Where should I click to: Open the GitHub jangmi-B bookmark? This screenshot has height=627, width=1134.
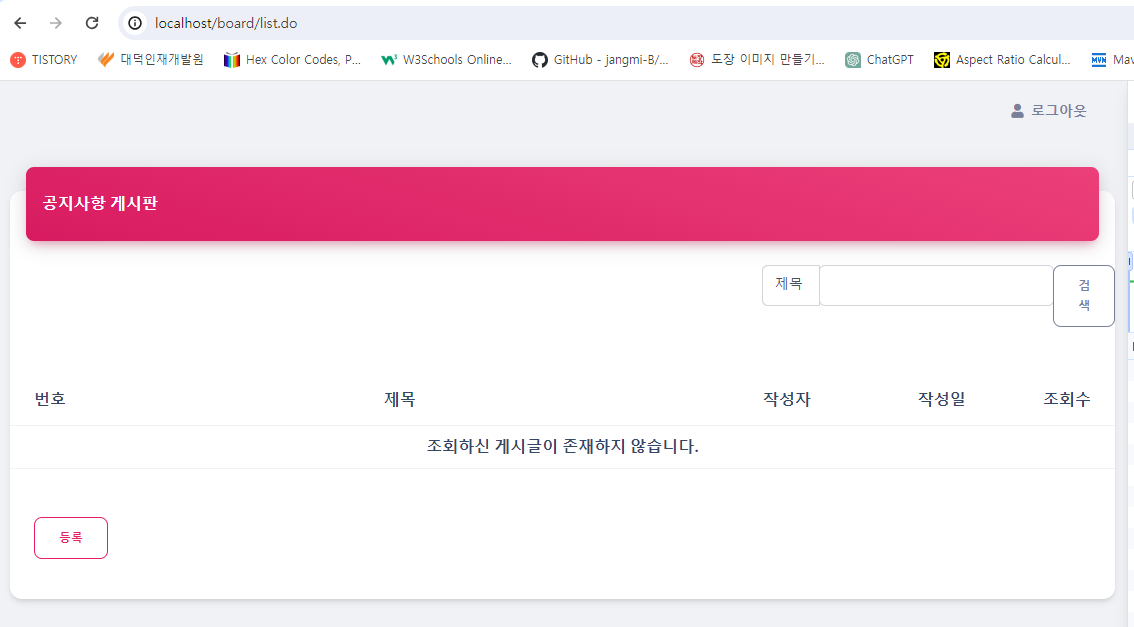(600, 60)
